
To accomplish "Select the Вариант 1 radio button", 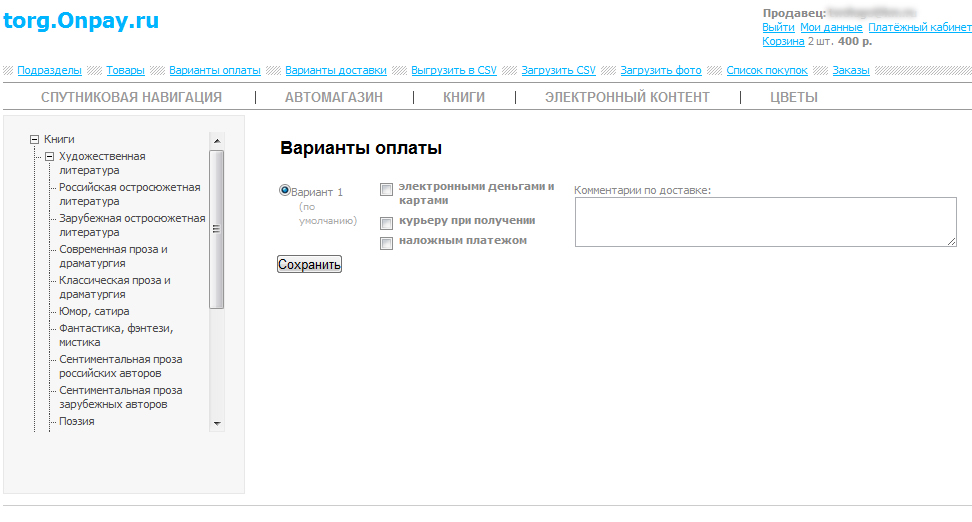I will point(284,190).
